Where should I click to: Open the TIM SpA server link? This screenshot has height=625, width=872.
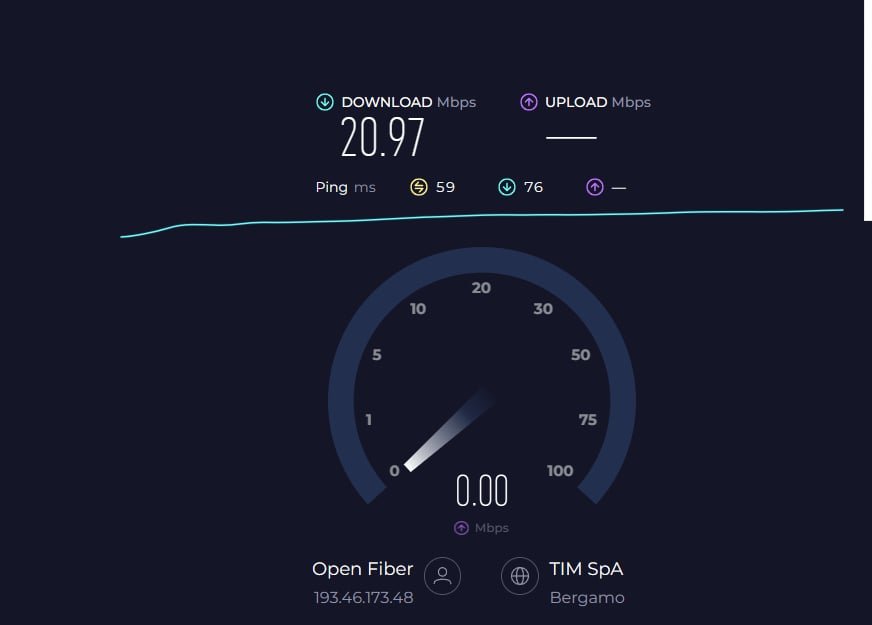tap(586, 569)
